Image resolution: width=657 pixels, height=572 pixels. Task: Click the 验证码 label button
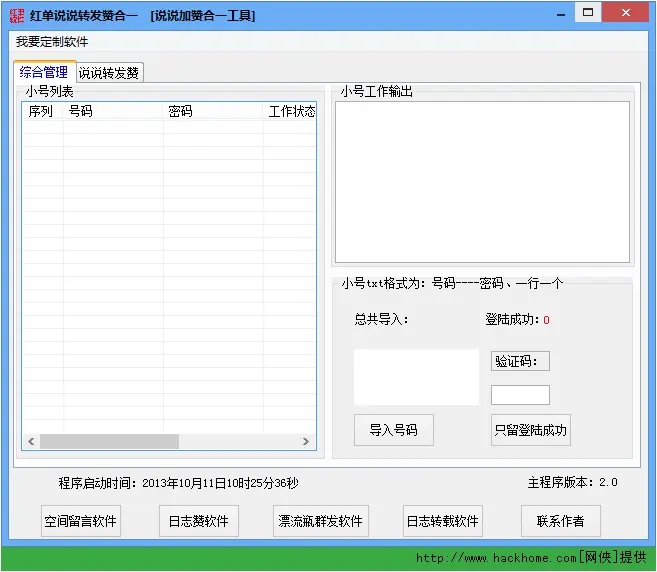click(520, 361)
